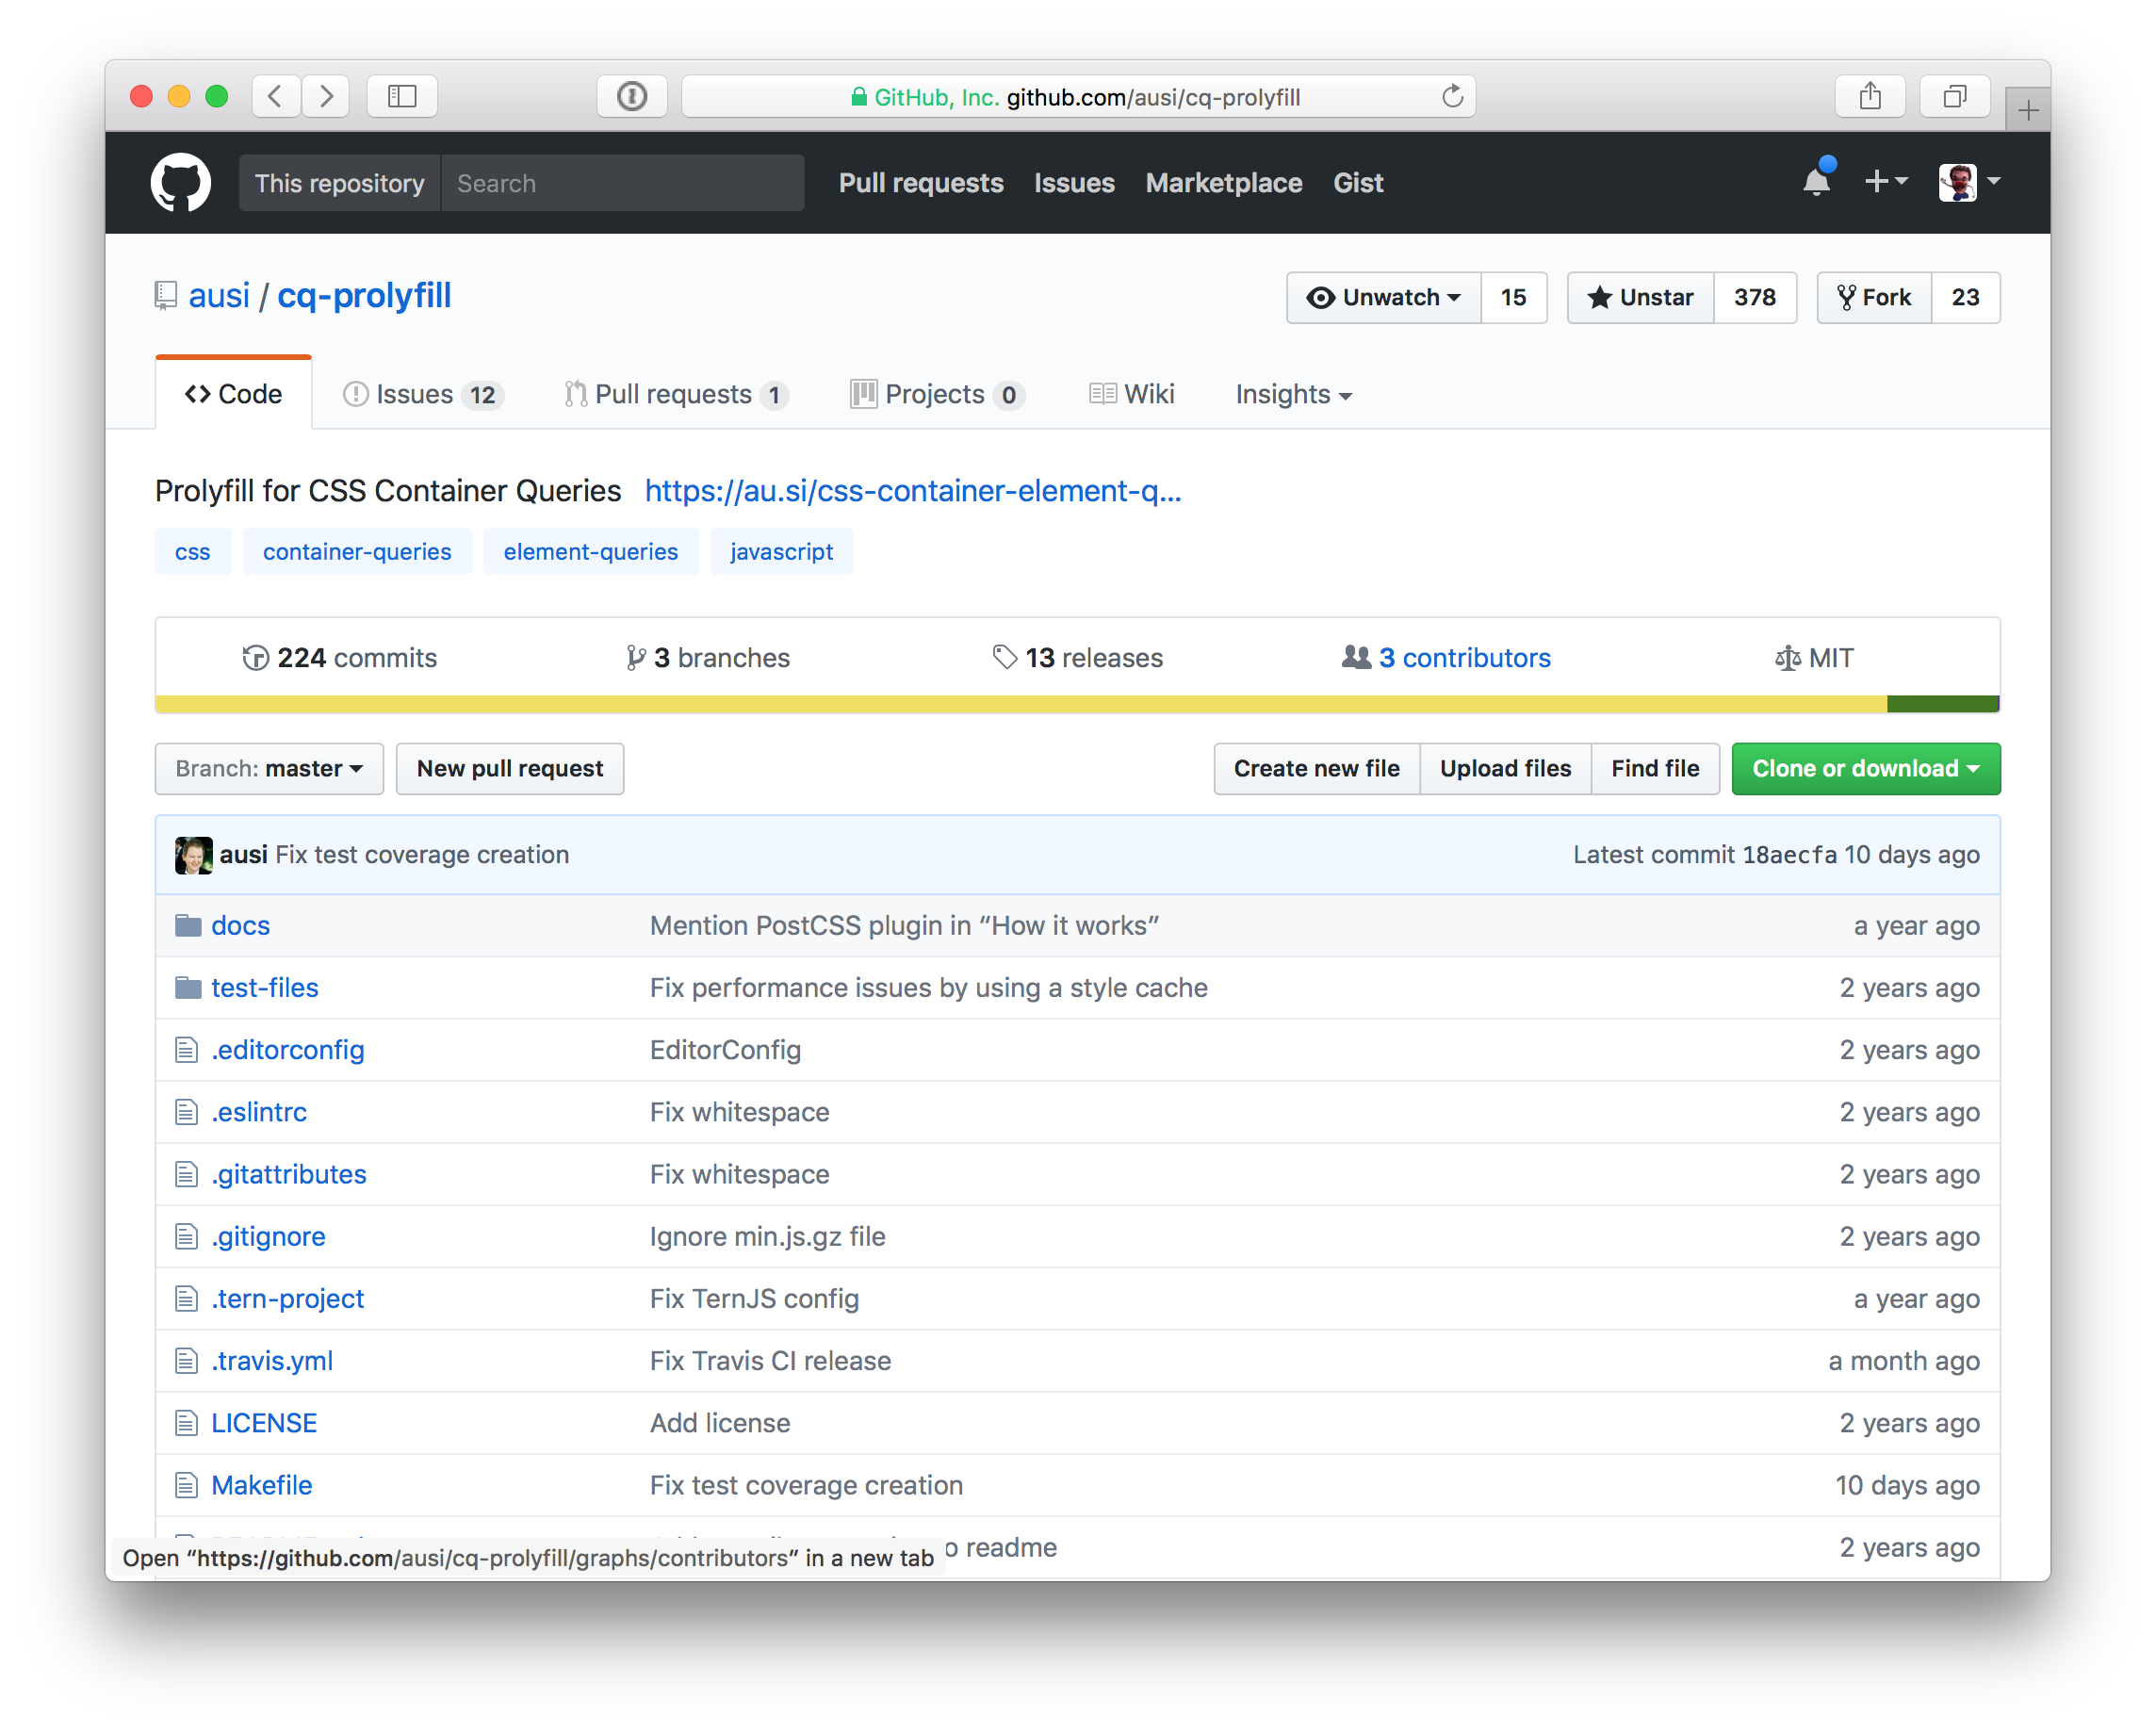Click the 1Password extension icon
The height and width of the screenshot is (1732, 2156).
(632, 96)
